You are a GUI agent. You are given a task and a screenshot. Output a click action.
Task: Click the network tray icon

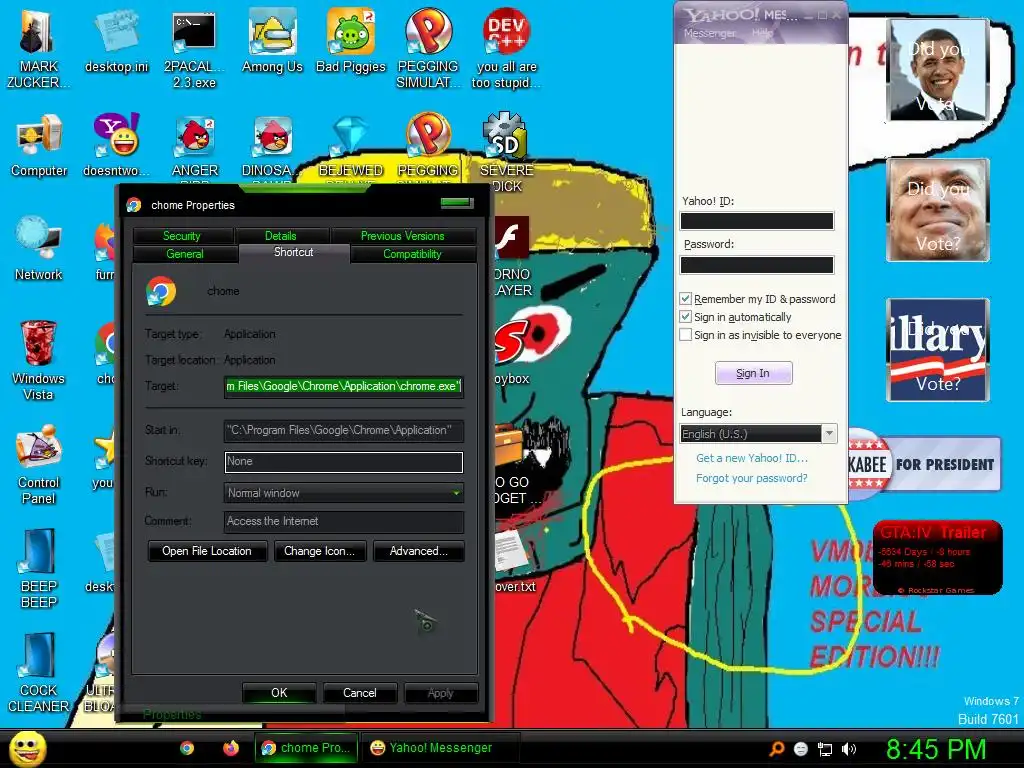tap(825, 749)
